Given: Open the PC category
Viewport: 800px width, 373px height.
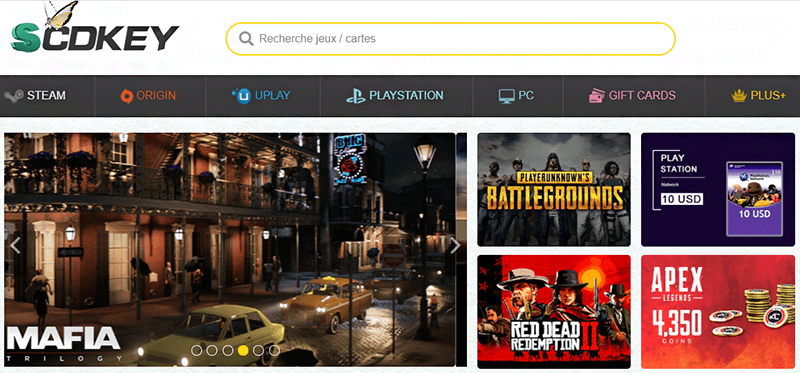Looking at the screenshot, I should click(x=526, y=95).
